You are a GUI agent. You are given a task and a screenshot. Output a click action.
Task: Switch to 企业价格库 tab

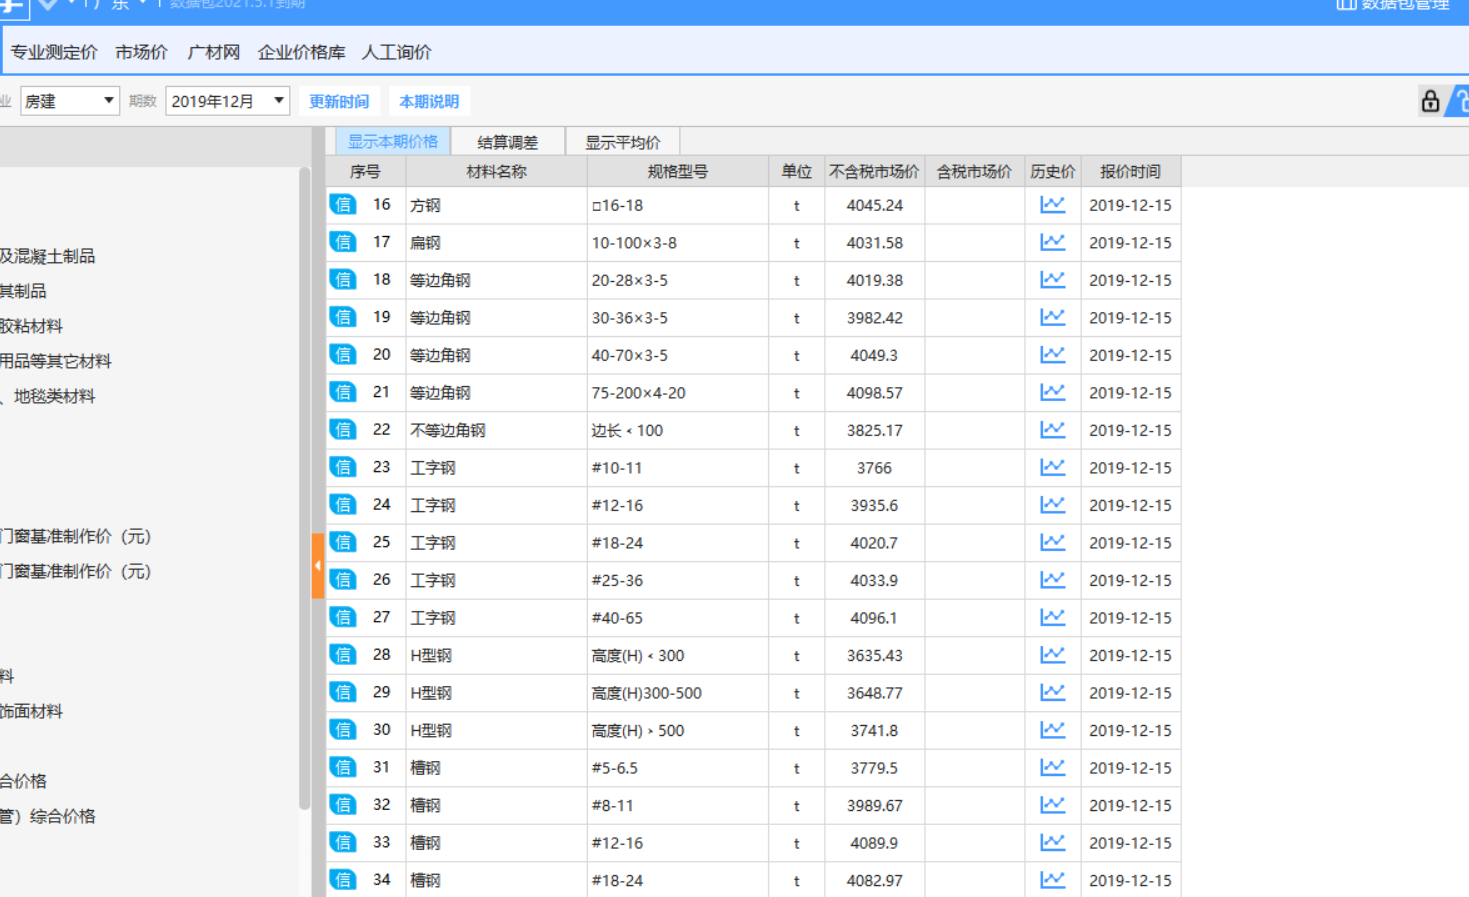tap(301, 52)
